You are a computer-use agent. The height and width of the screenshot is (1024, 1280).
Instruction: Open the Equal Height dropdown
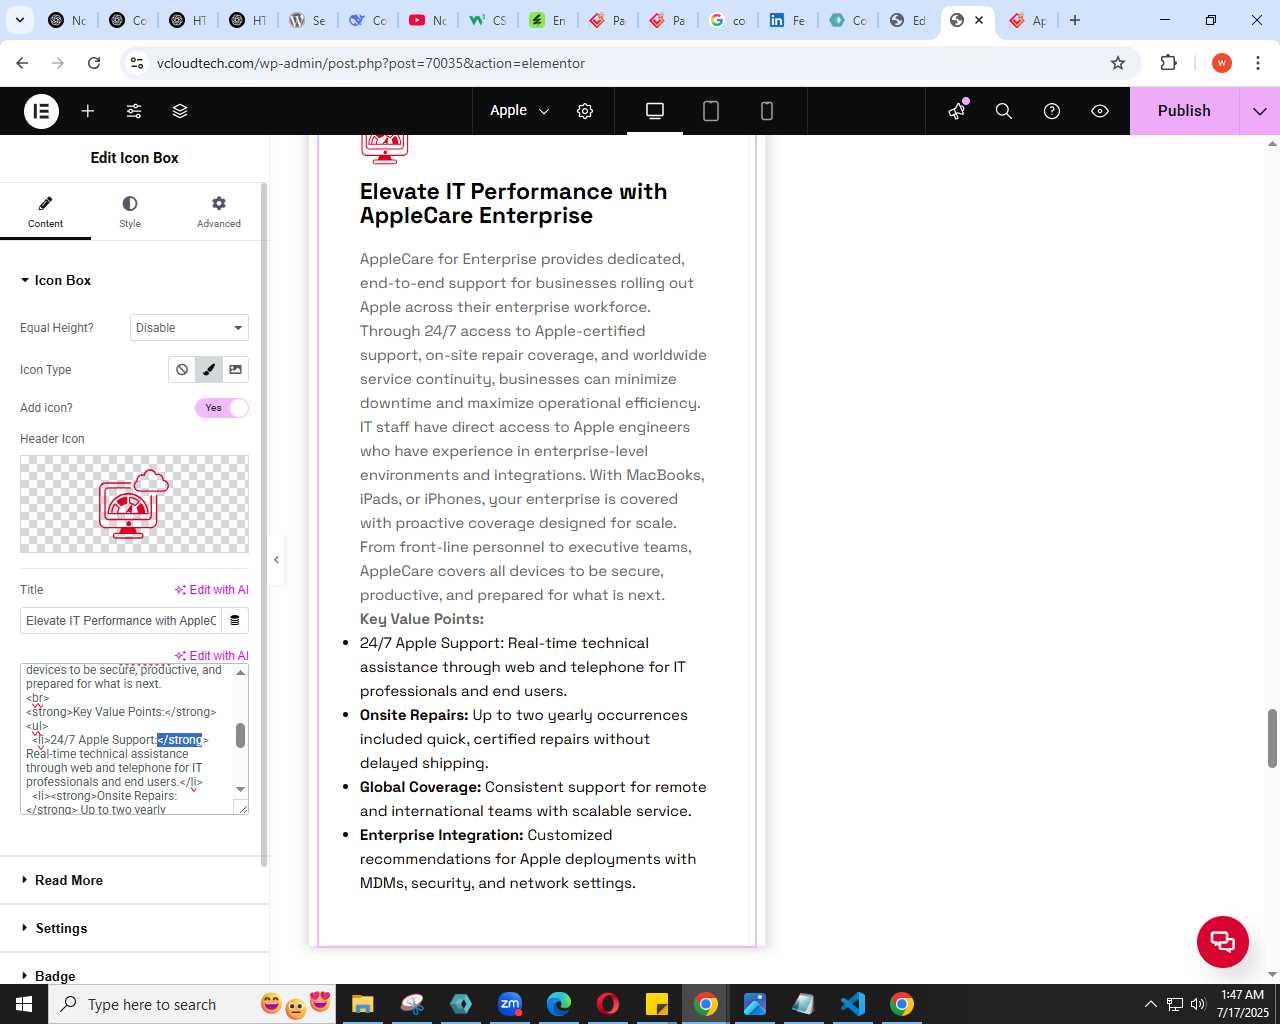(x=189, y=328)
